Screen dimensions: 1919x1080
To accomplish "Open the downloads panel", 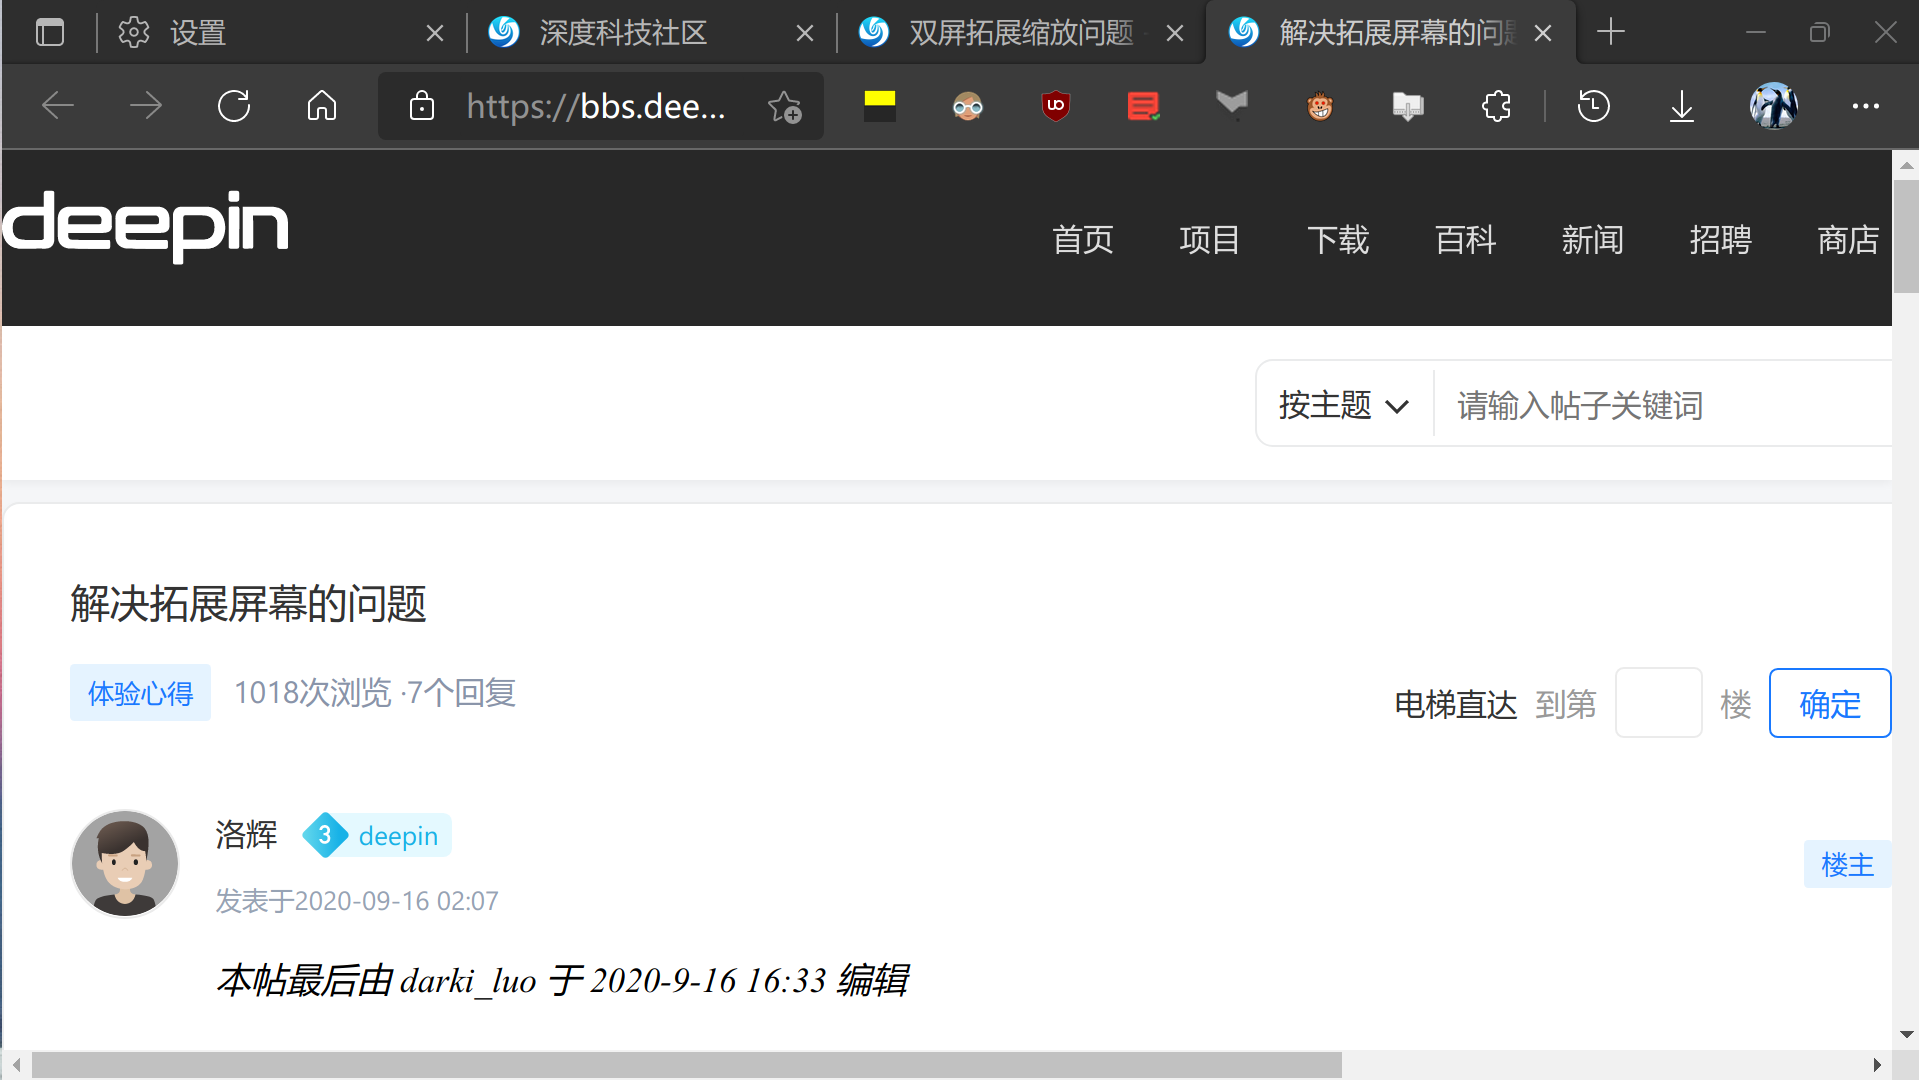I will tap(1682, 106).
